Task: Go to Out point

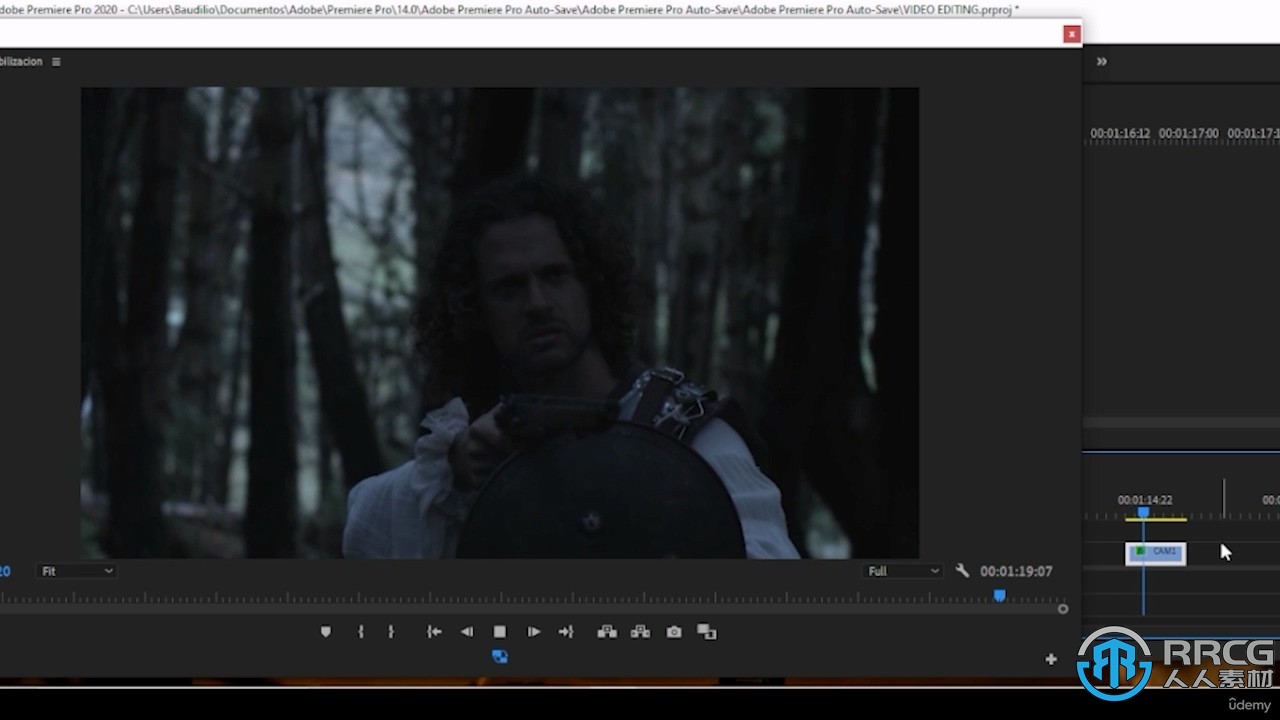Action: tap(566, 632)
